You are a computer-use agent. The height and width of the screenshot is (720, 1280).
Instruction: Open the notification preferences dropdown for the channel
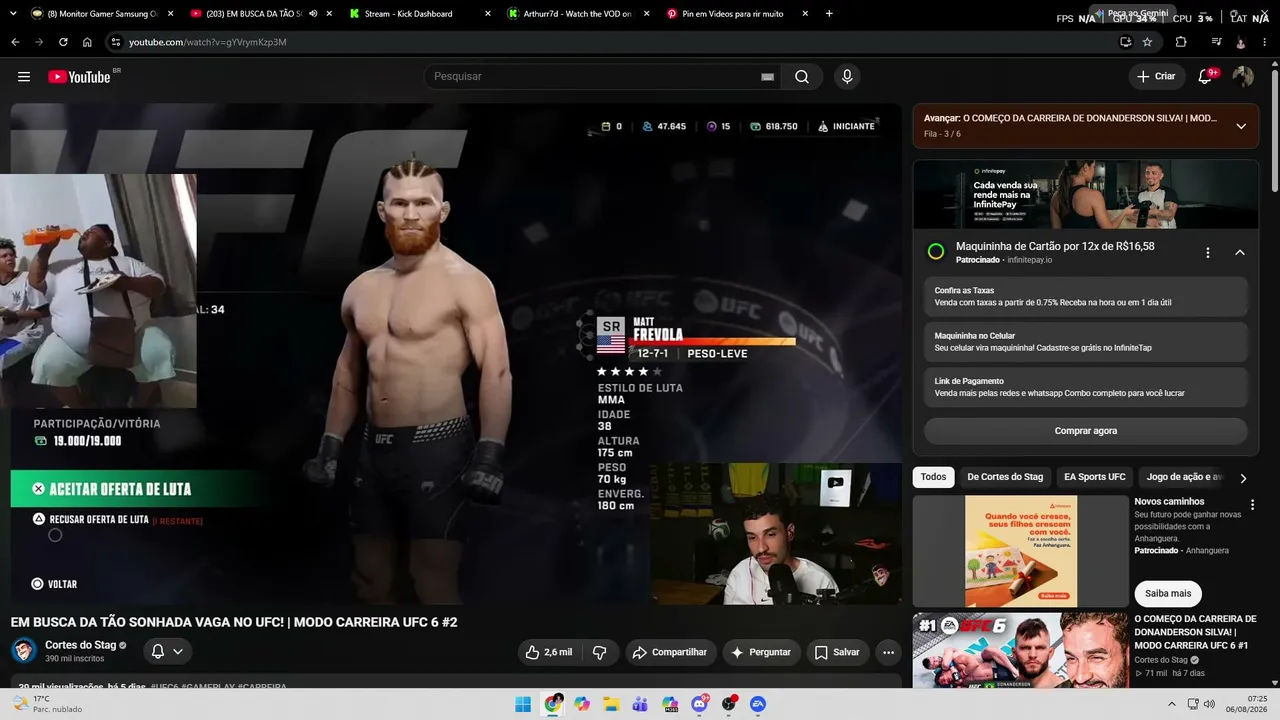pyautogui.click(x=167, y=651)
